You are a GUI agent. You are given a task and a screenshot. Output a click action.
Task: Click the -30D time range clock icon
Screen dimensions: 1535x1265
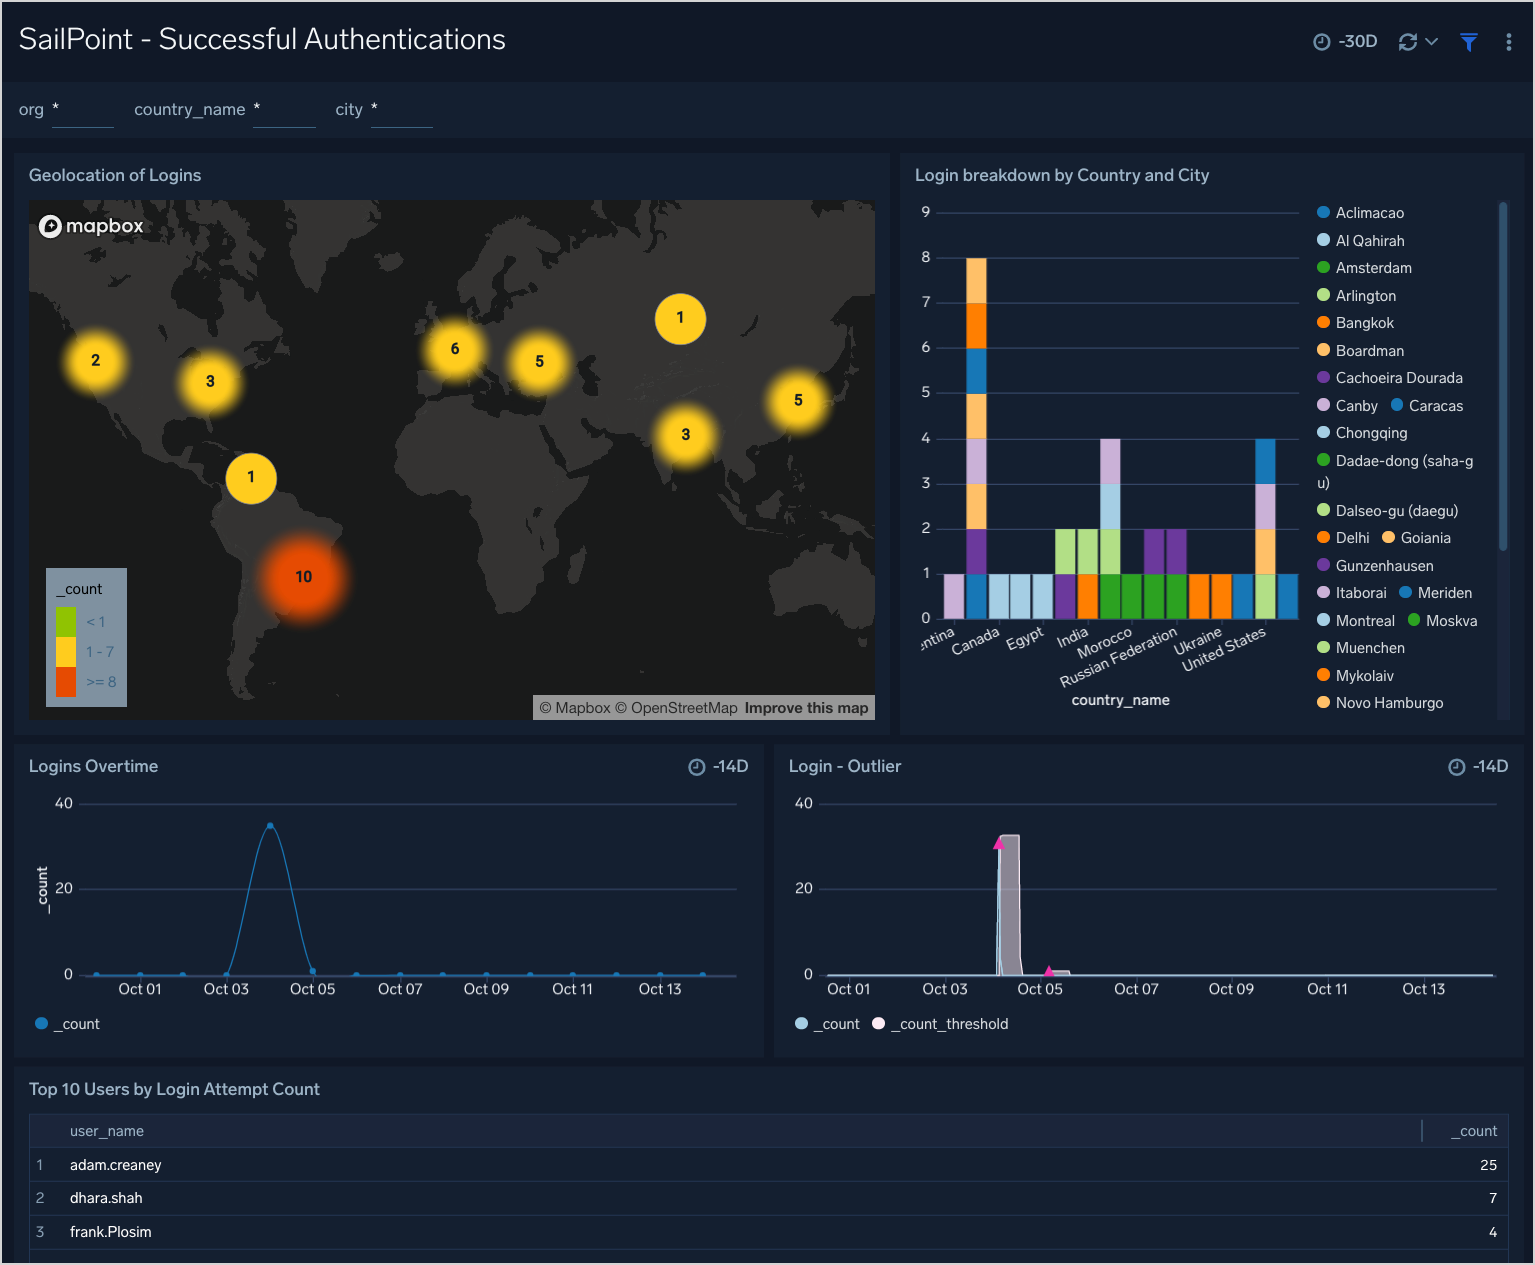click(x=1321, y=42)
